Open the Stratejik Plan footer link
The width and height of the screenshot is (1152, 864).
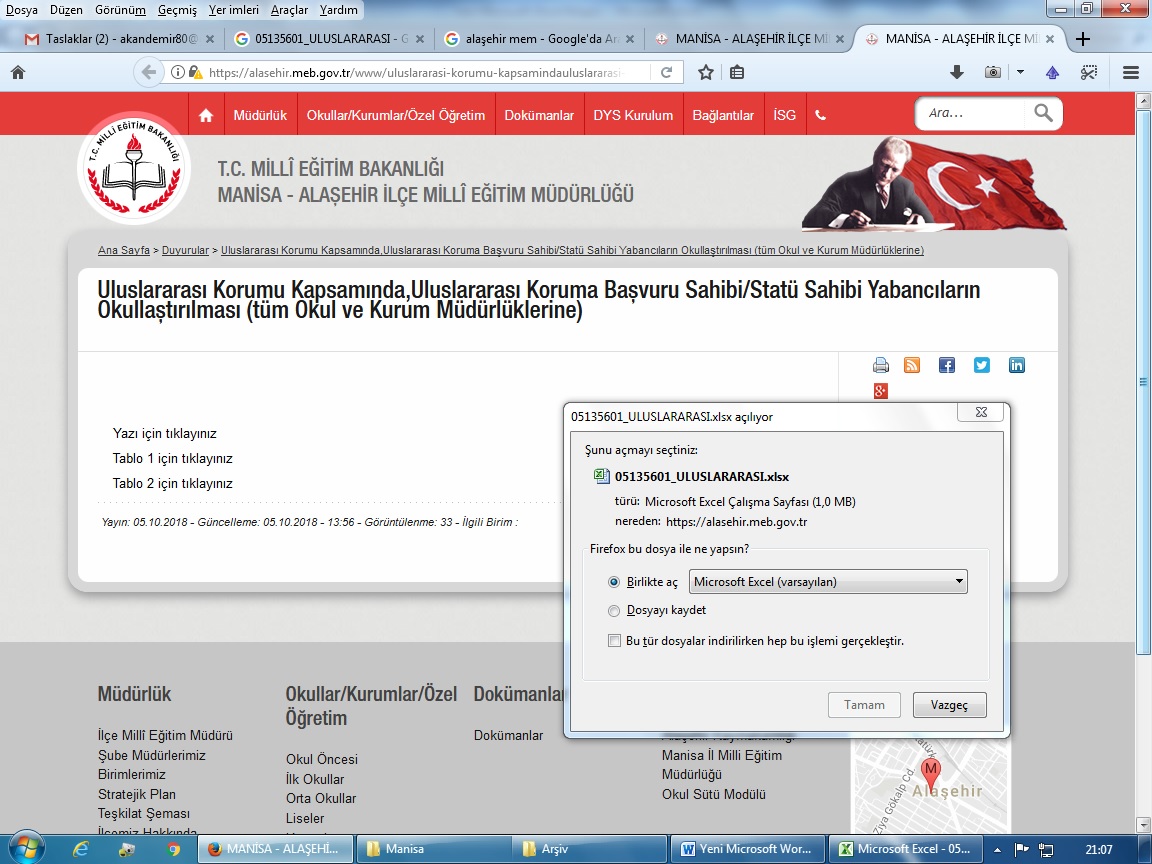137,794
